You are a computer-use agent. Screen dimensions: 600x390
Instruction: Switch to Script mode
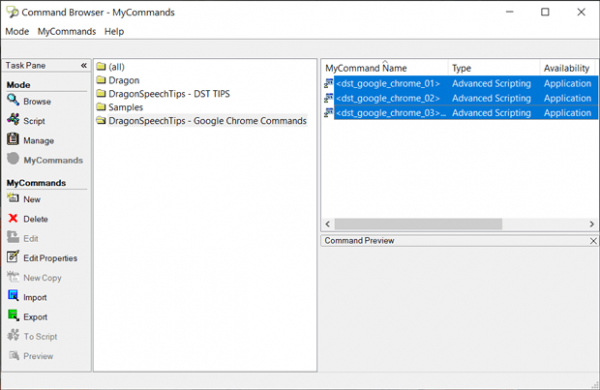(x=34, y=121)
